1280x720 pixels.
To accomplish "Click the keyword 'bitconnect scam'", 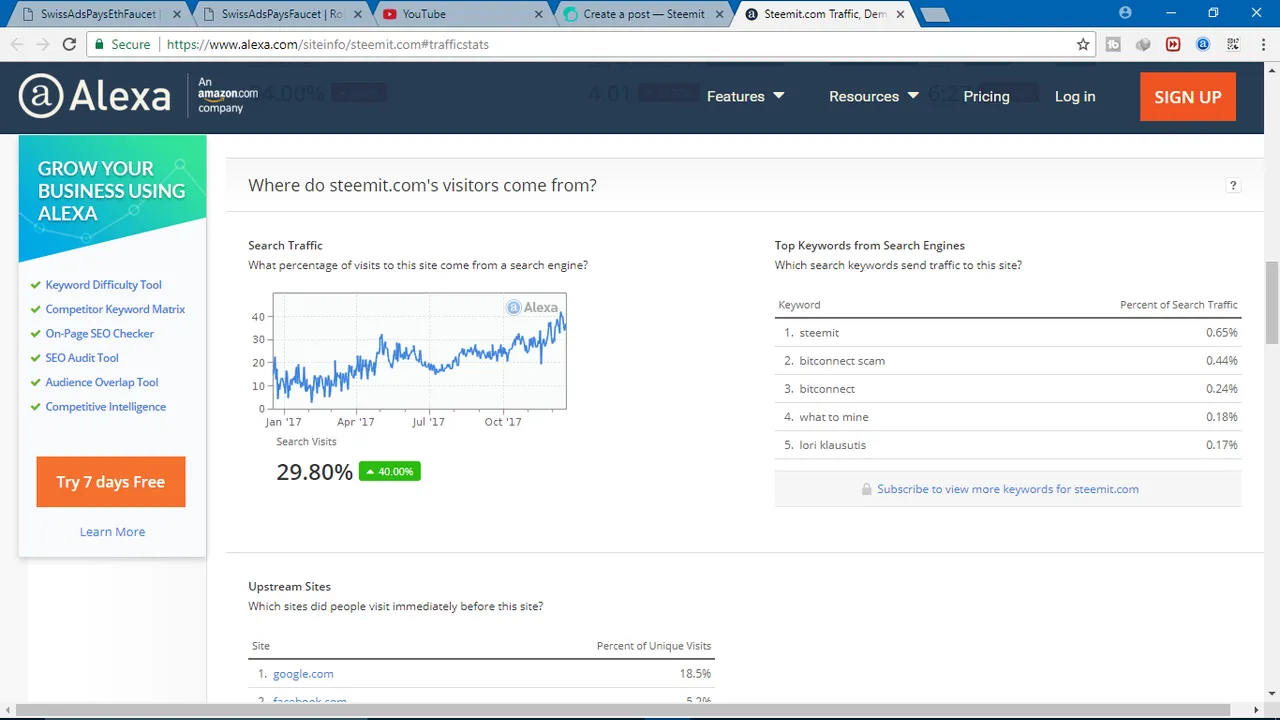I will [842, 361].
